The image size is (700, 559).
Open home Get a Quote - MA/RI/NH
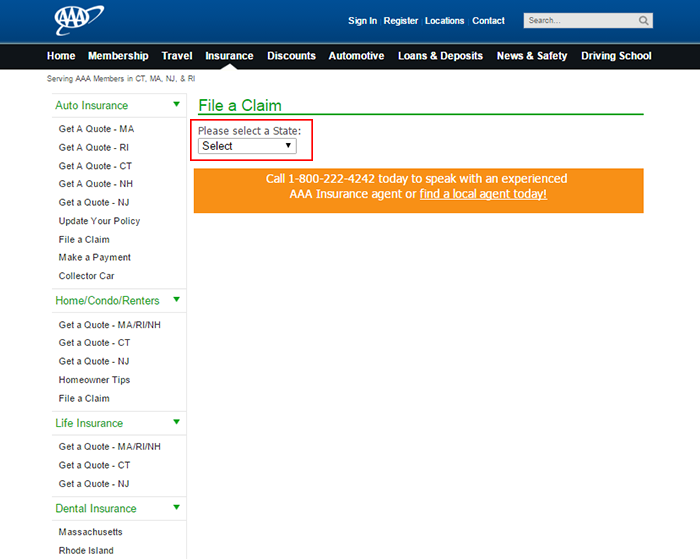[x=109, y=325]
